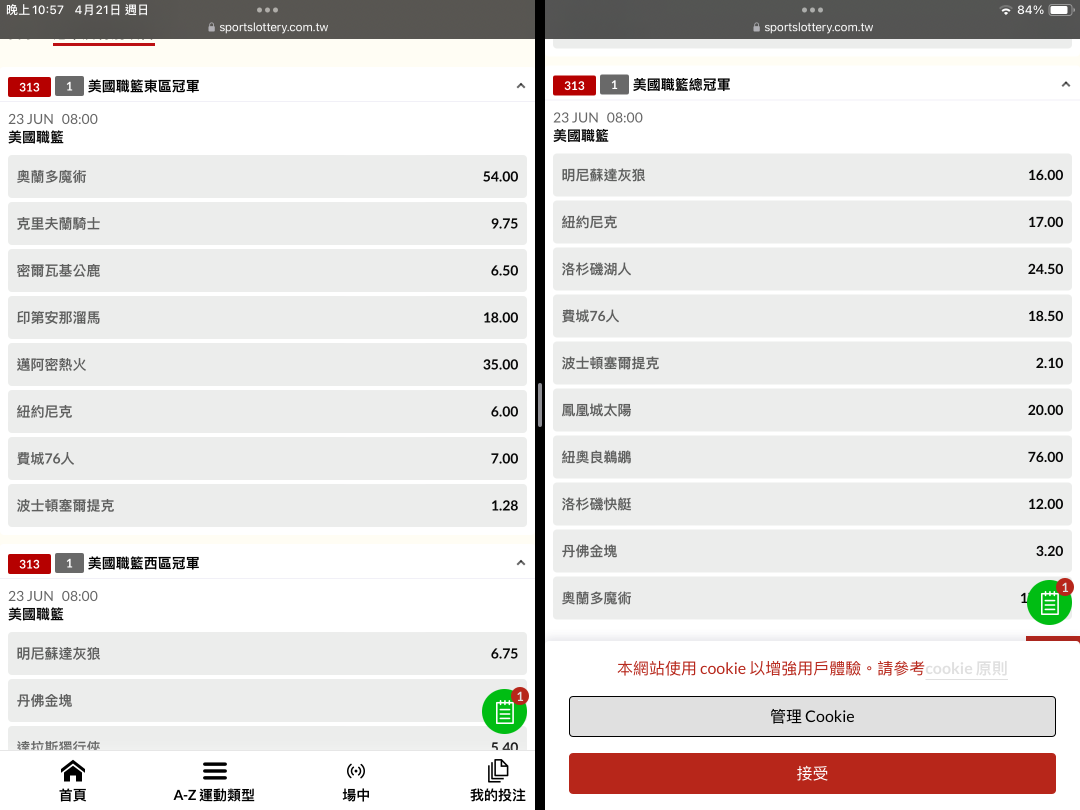Select 印第安那溜馬 odds 18.00

(x=267, y=318)
